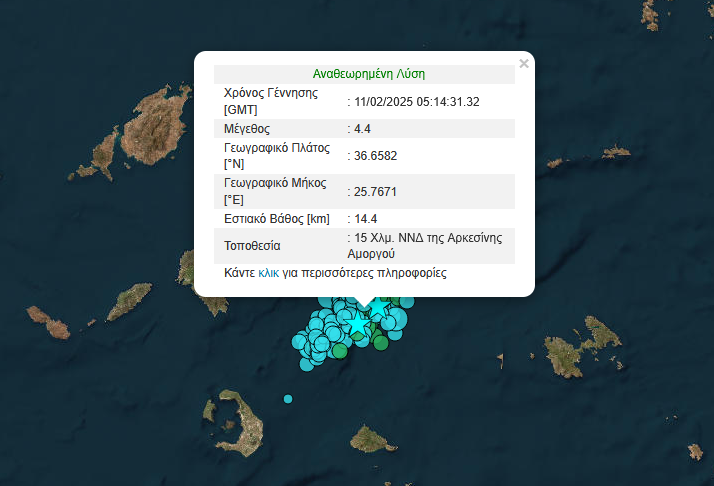Image resolution: width=714 pixels, height=486 pixels.
Task: Select the bottom-most cyan circle in the cluster
Action: (307, 363)
